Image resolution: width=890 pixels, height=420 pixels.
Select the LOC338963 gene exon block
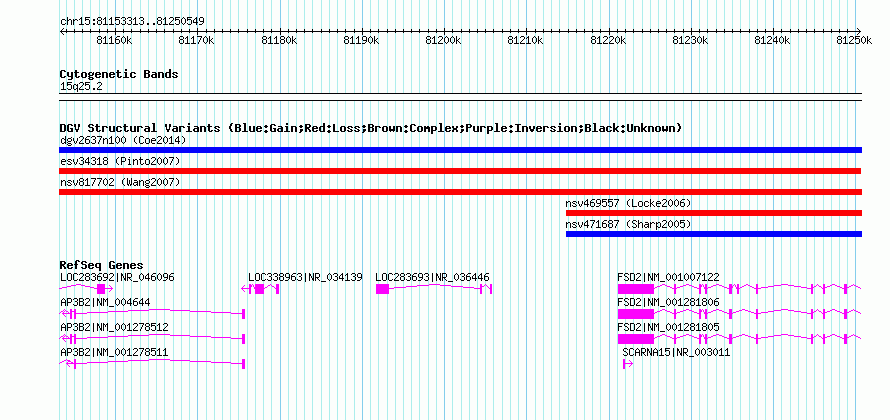click(x=259, y=289)
